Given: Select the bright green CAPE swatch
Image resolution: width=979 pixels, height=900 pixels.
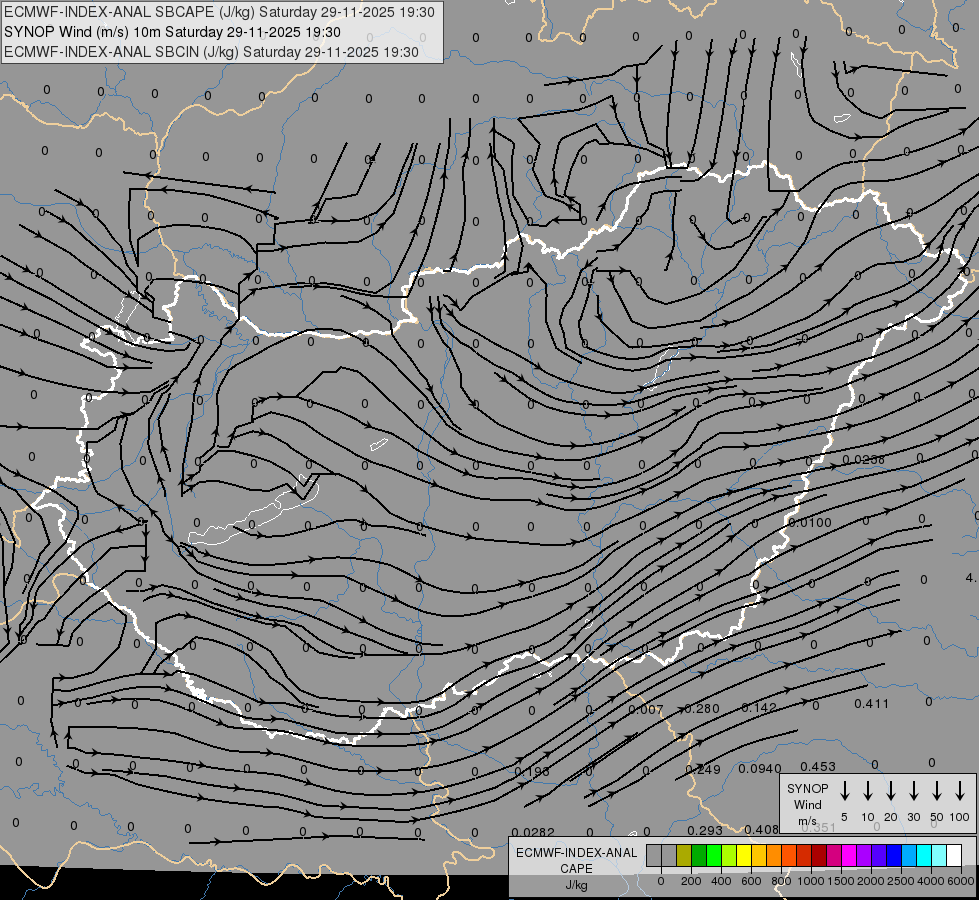Looking at the screenshot, I should [x=714, y=855].
